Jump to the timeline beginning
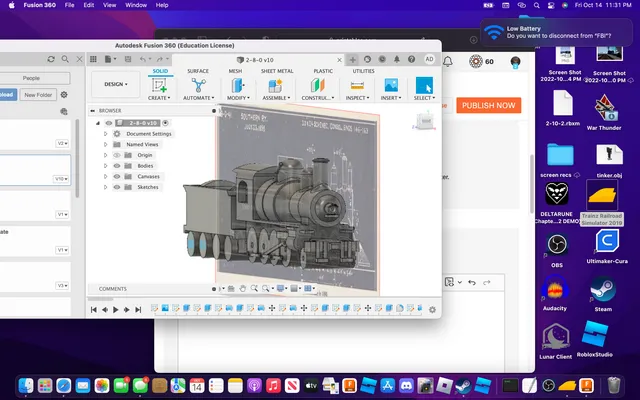The height and width of the screenshot is (400, 640). pos(93,310)
